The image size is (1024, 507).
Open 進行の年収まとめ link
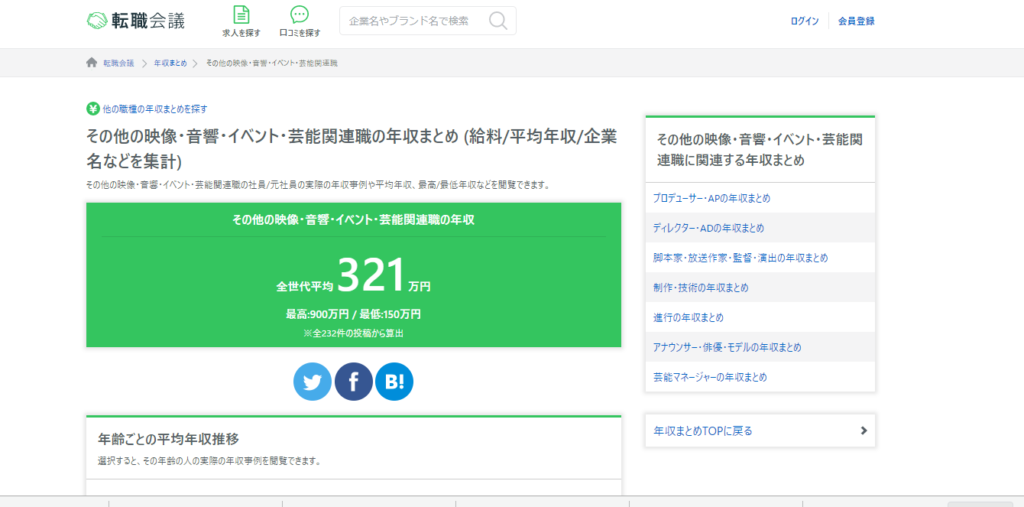click(688, 318)
